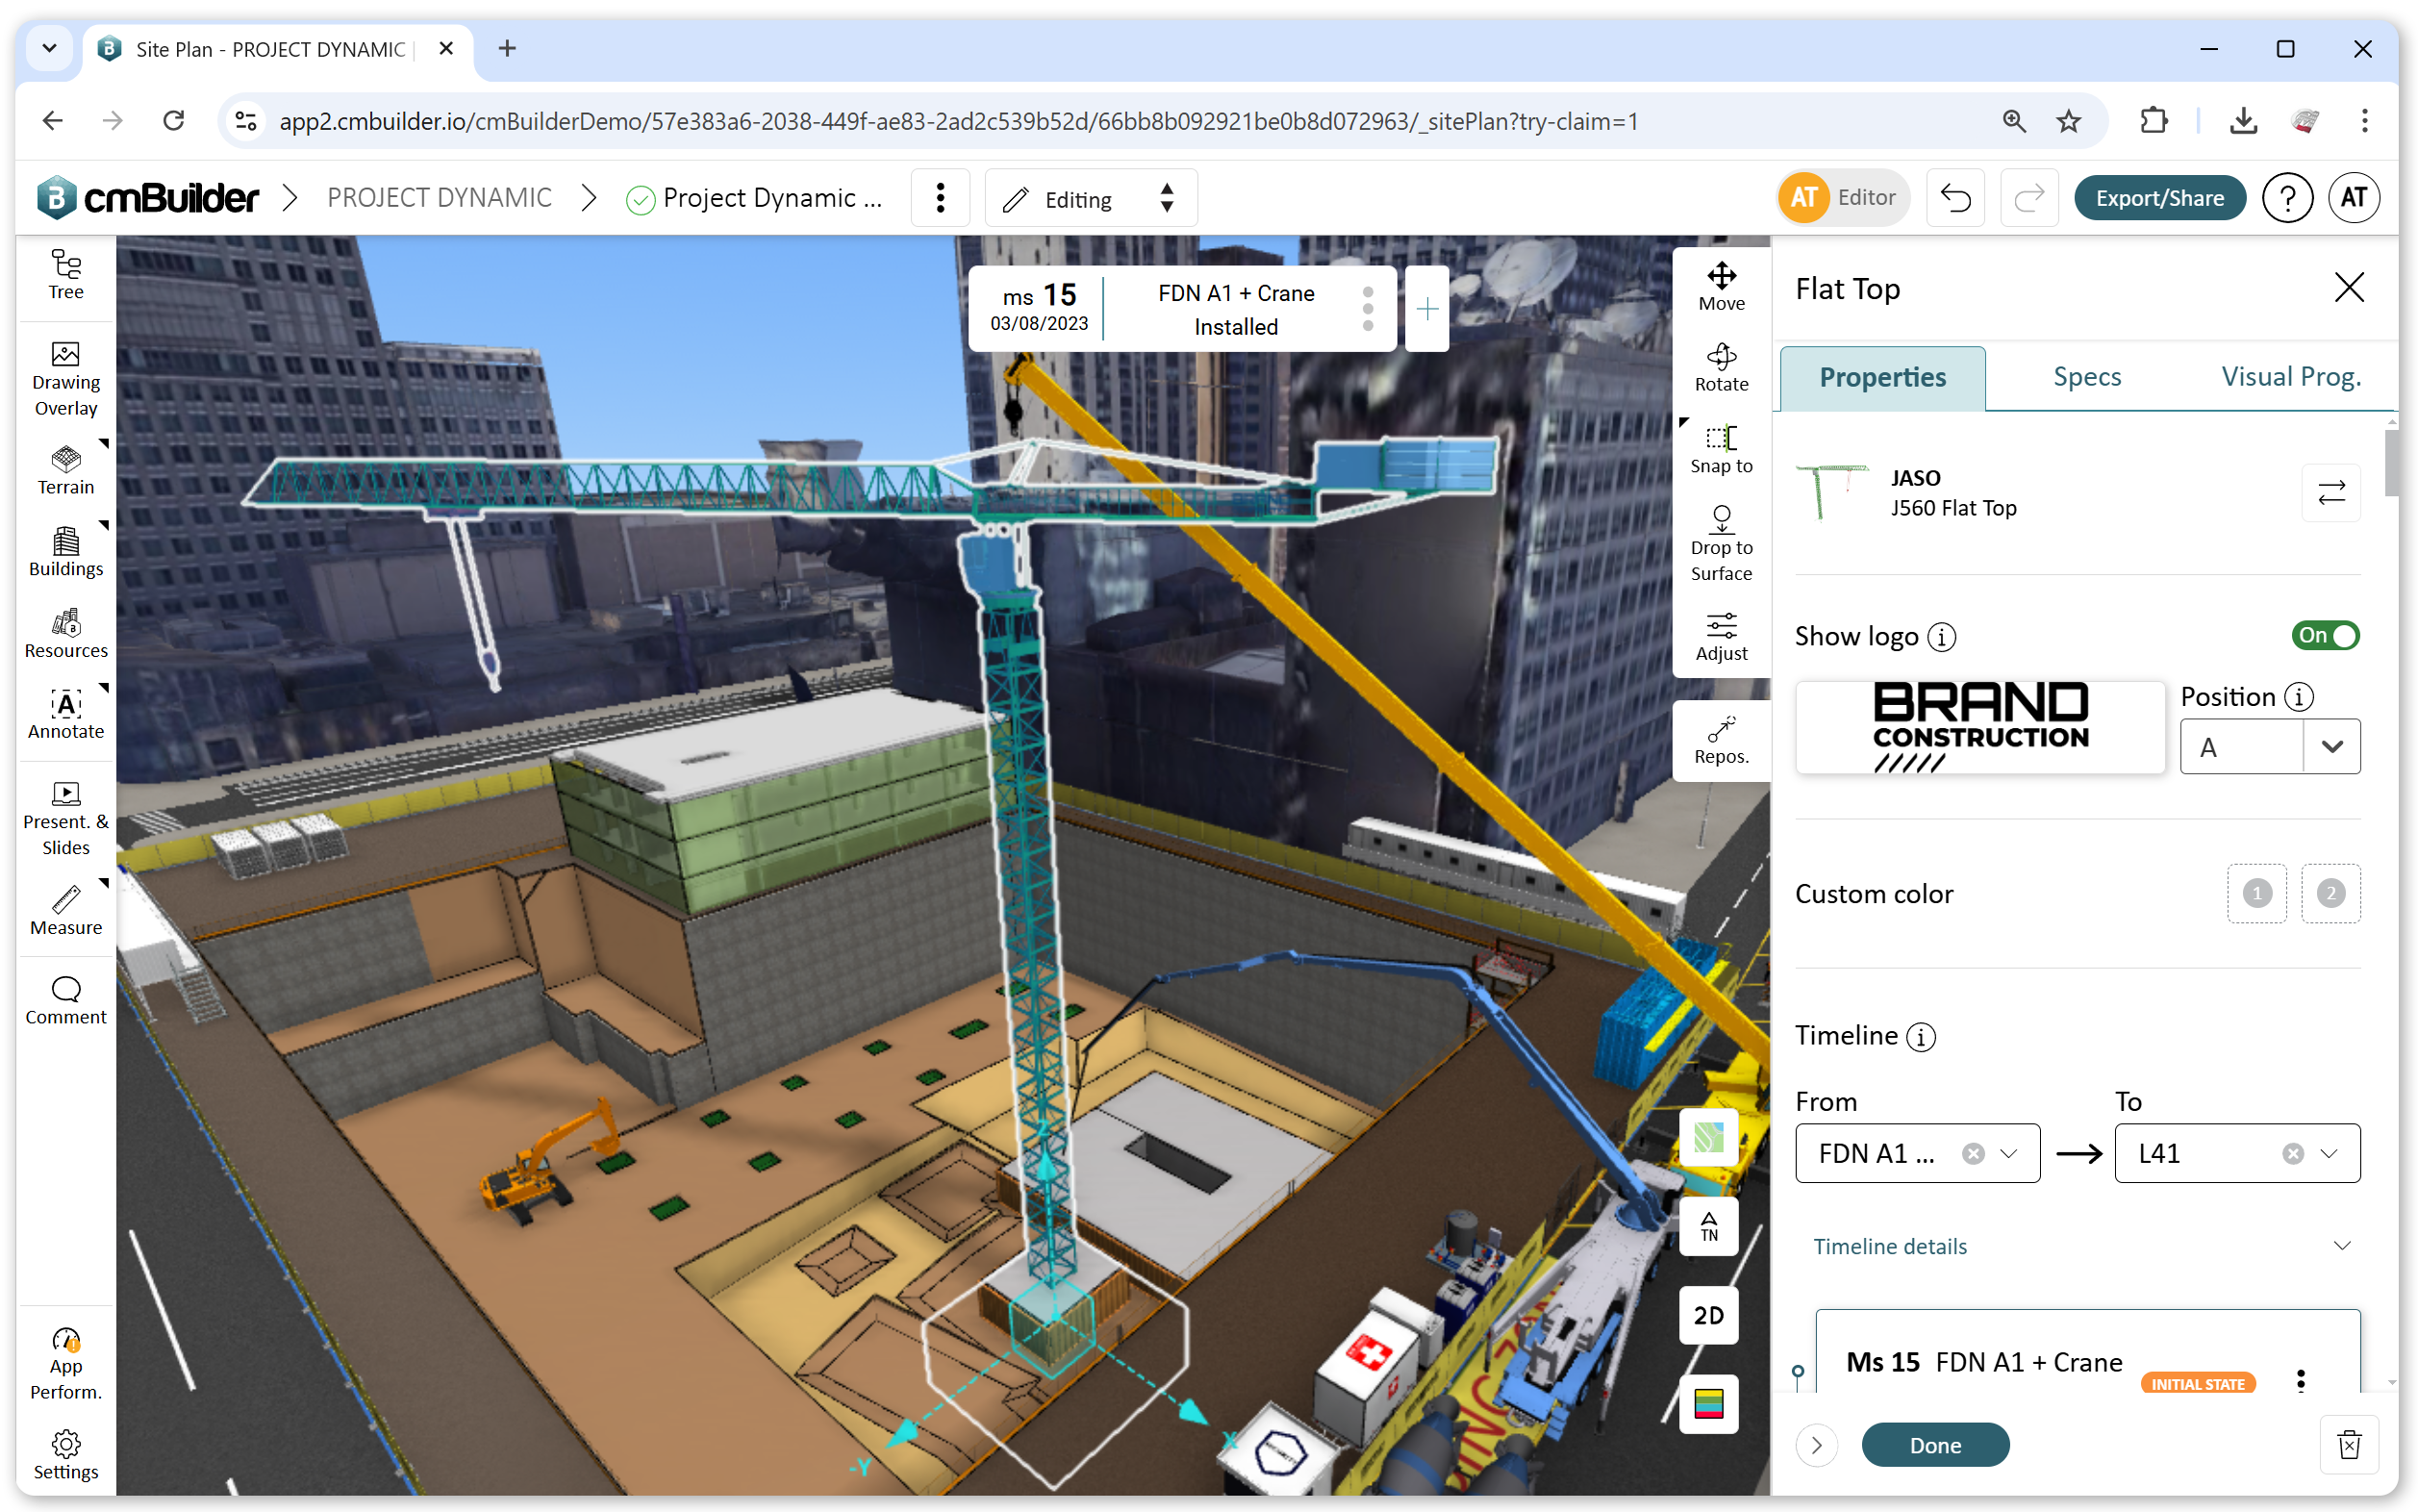
Task: Clear the To milestone L41 selection
Action: point(2292,1154)
